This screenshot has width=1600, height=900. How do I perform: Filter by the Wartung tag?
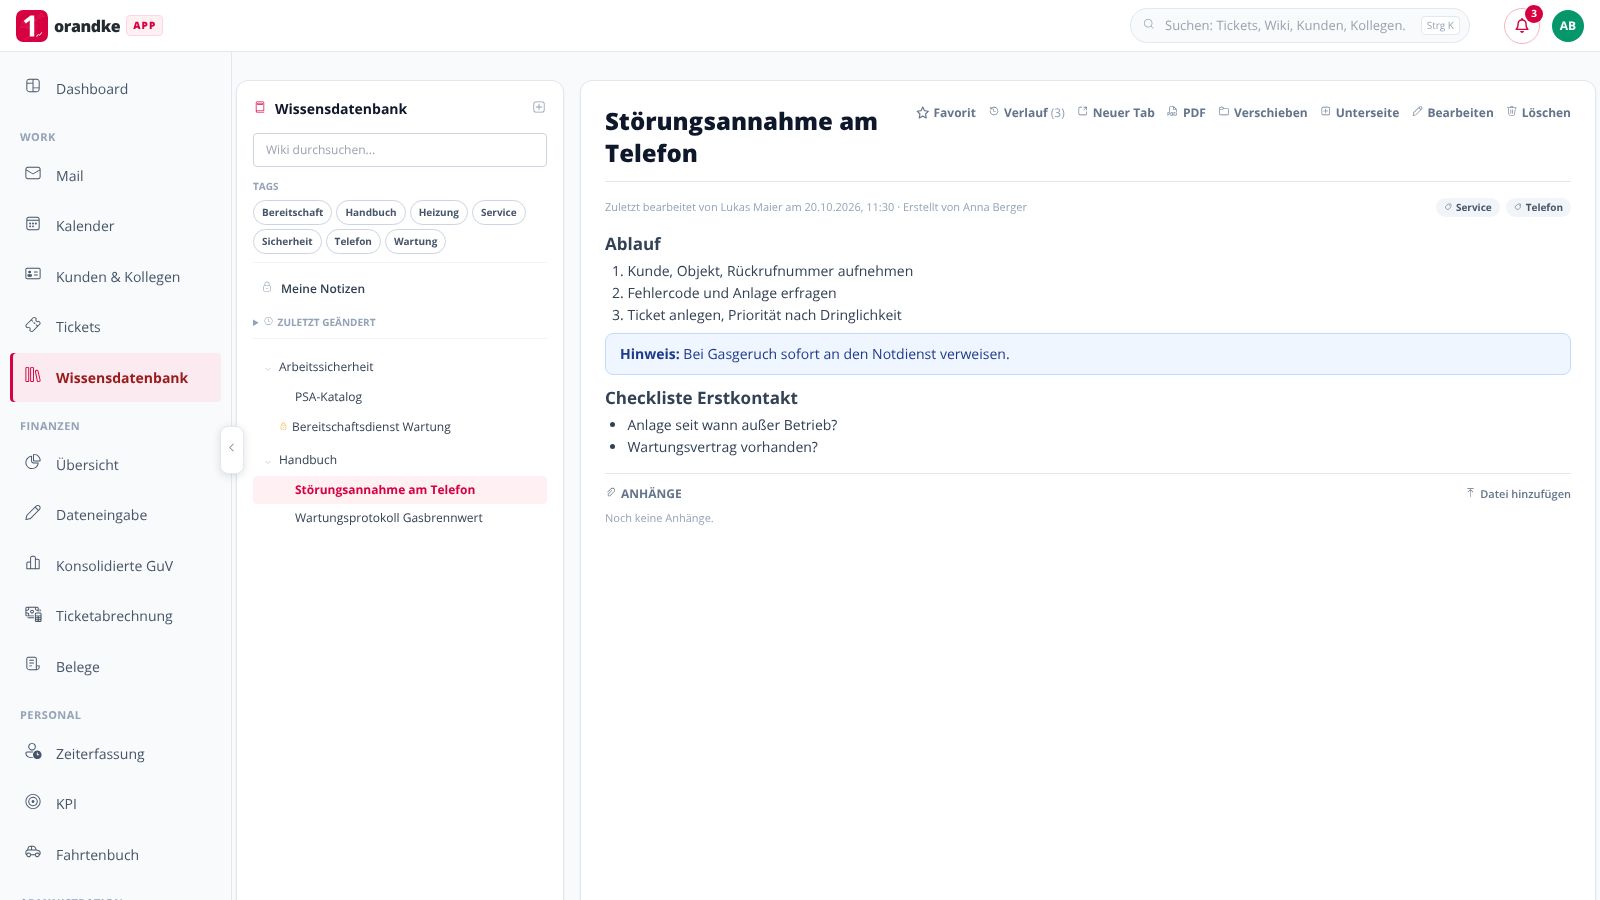416,241
